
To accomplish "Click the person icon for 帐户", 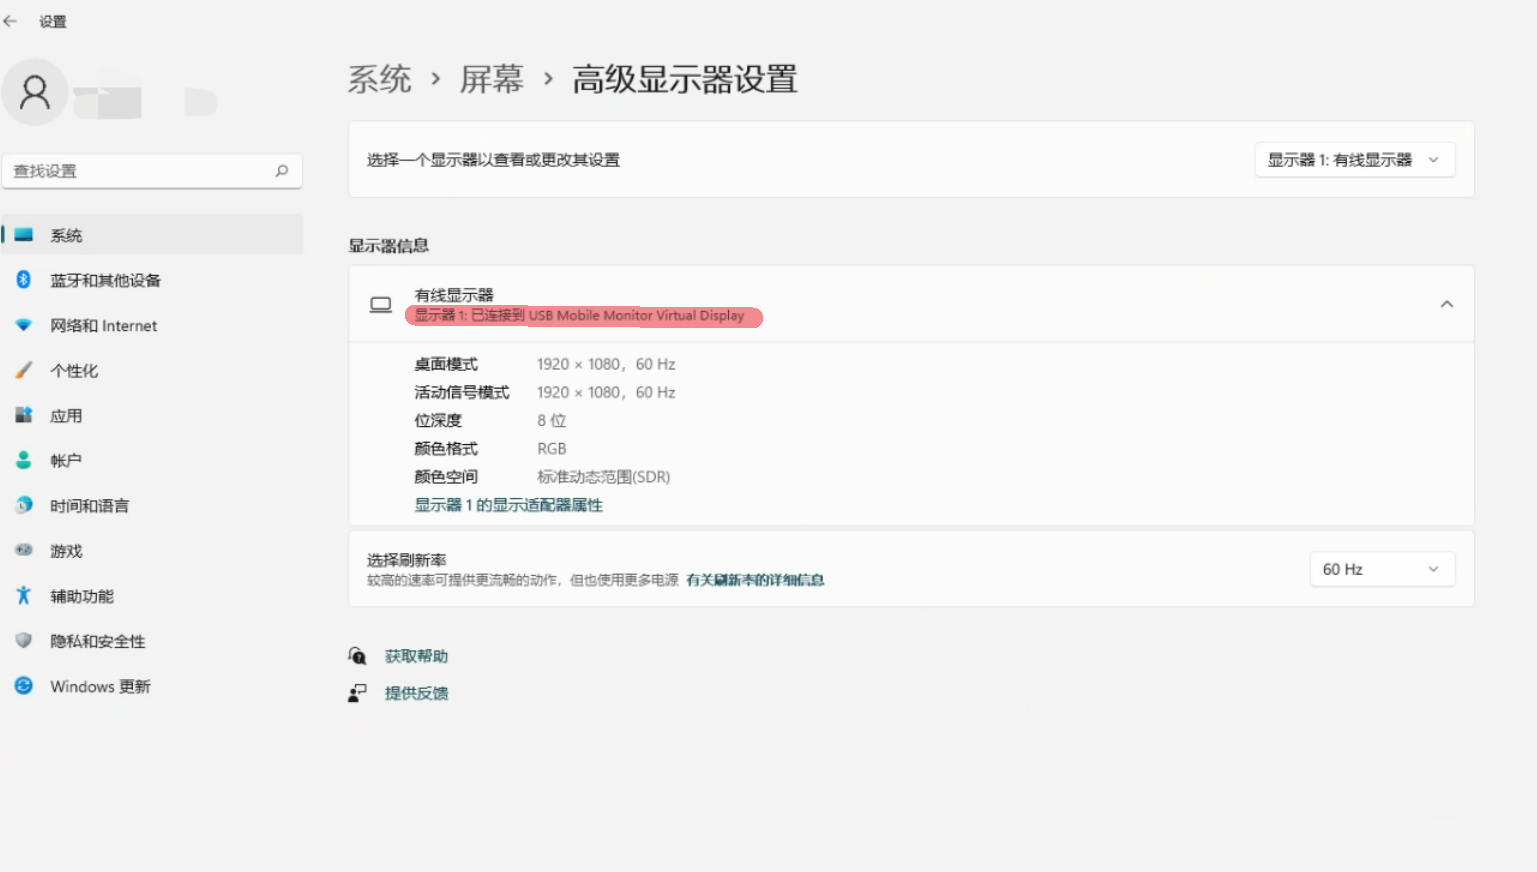I will click(24, 460).
